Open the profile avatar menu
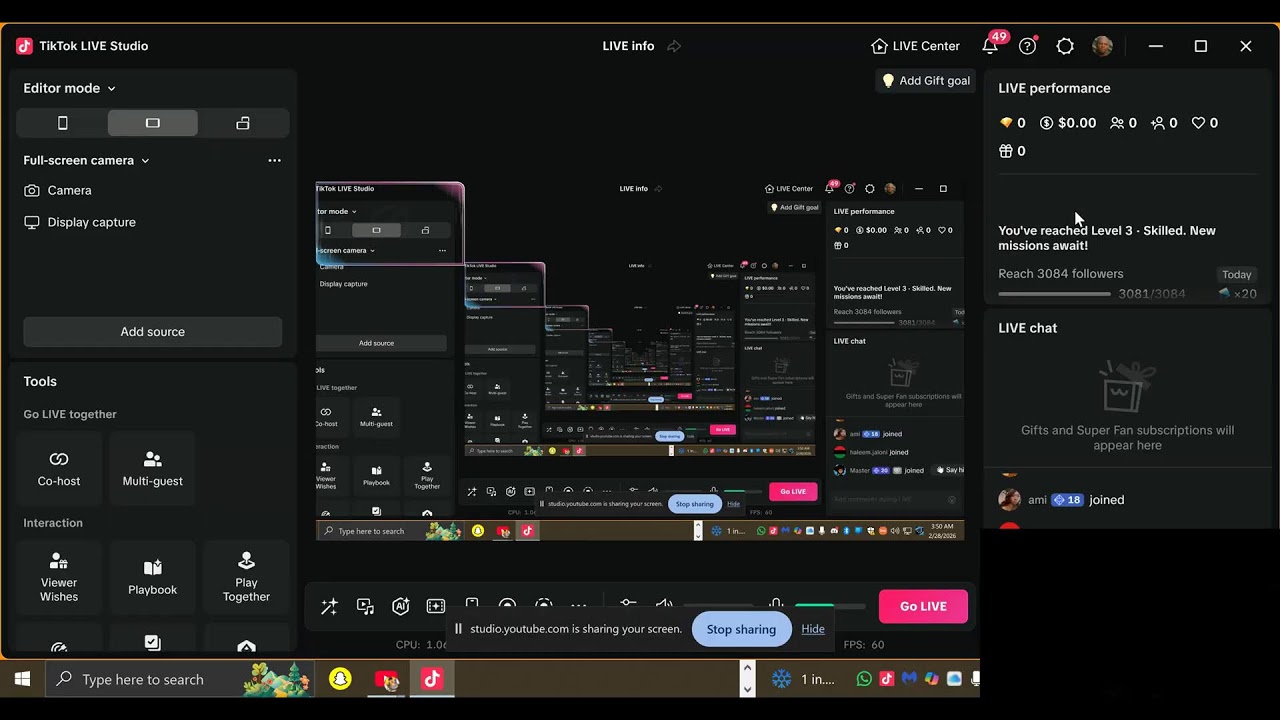The width and height of the screenshot is (1280, 720). (1102, 46)
